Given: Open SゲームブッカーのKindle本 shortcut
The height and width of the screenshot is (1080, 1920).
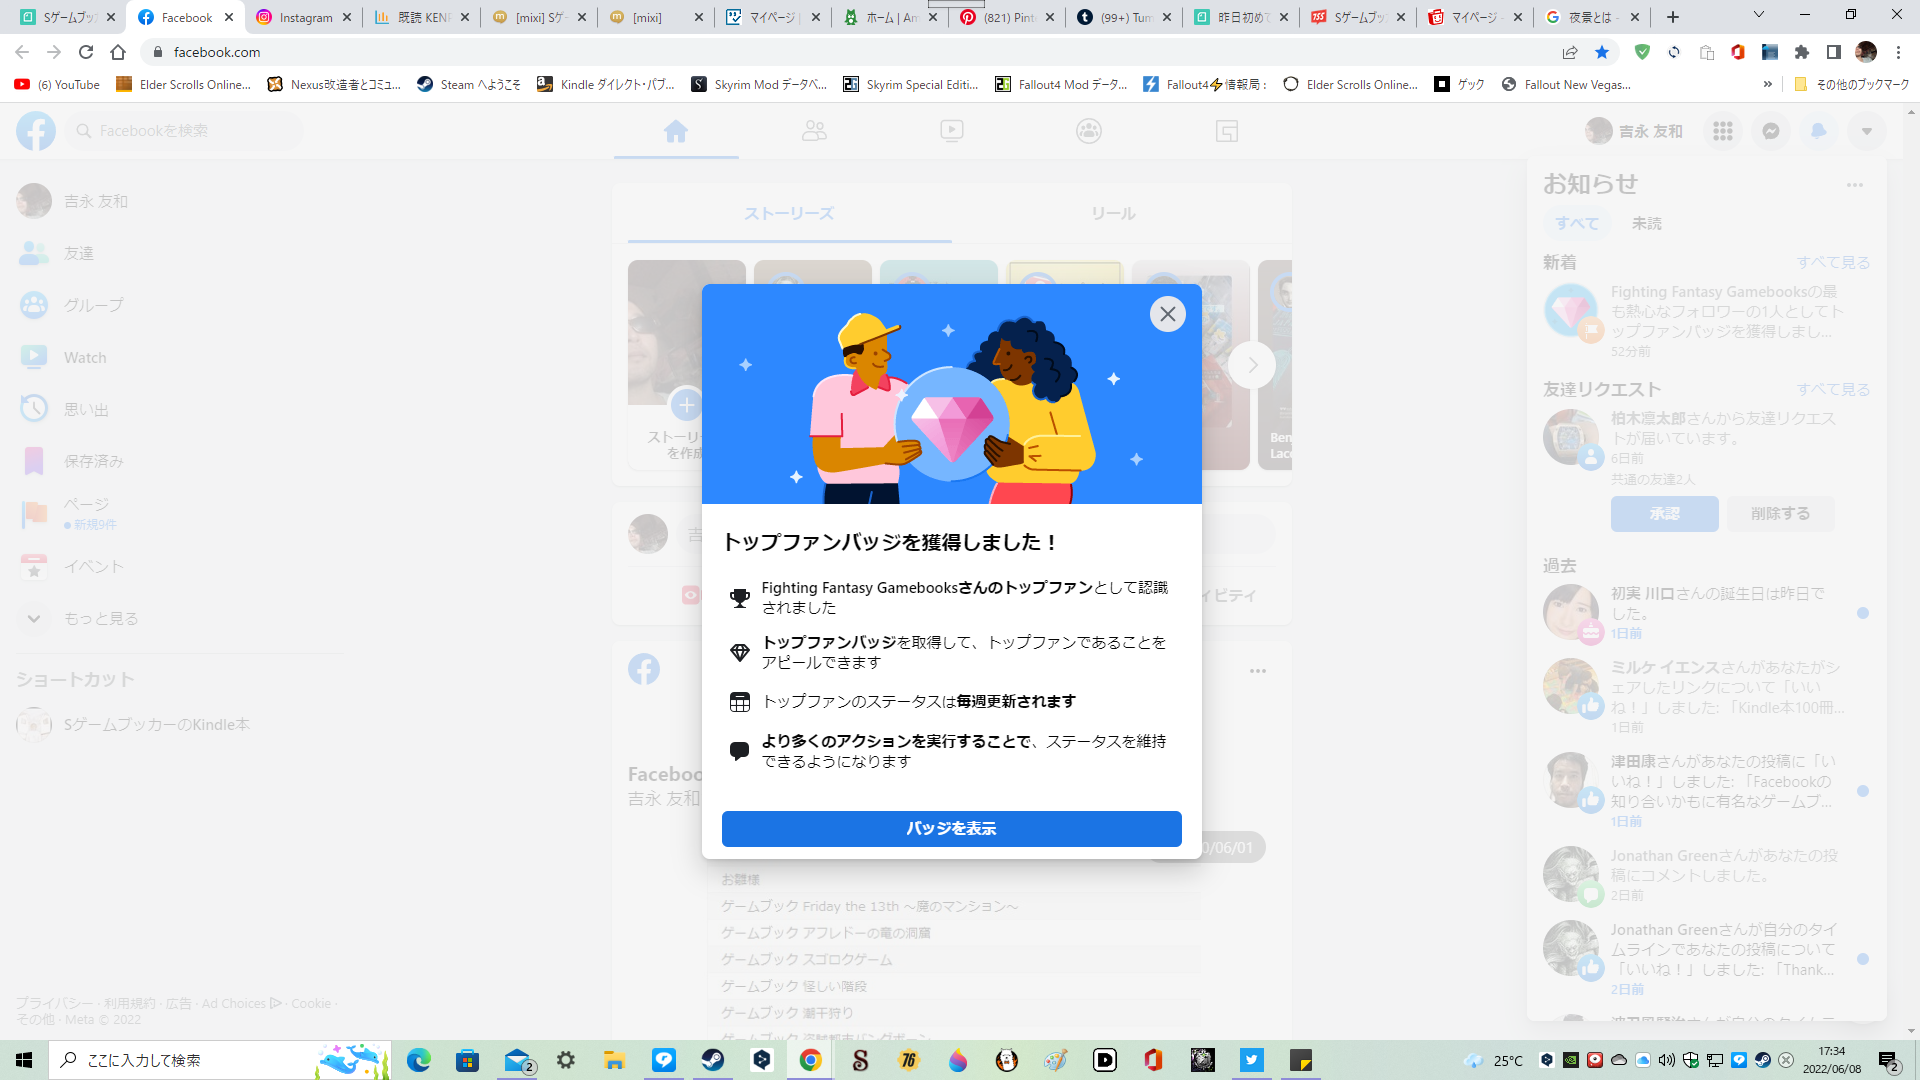Looking at the screenshot, I should coord(180,724).
